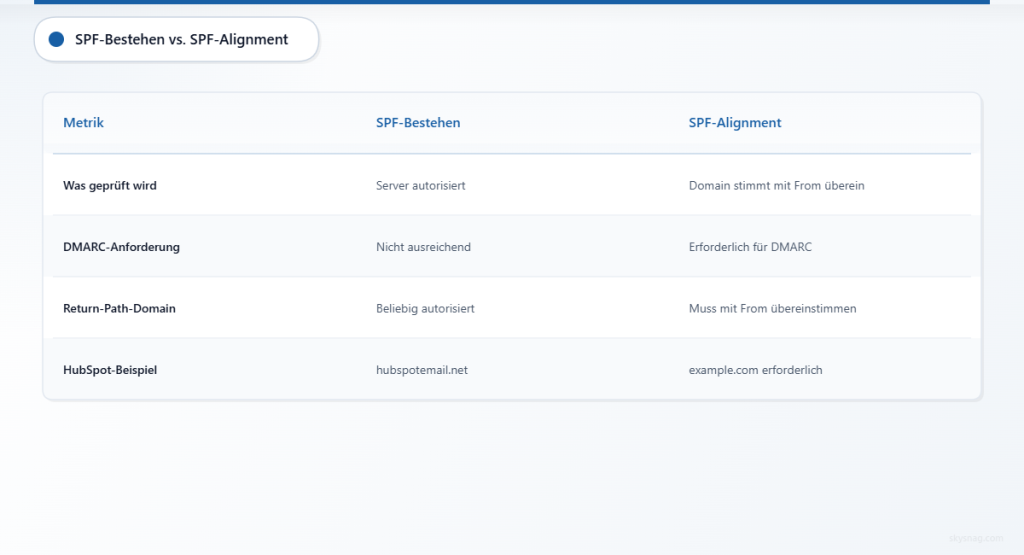This screenshot has width=1024, height=555.
Task: Click the blue circle icon in title pill
Action: tap(56, 39)
